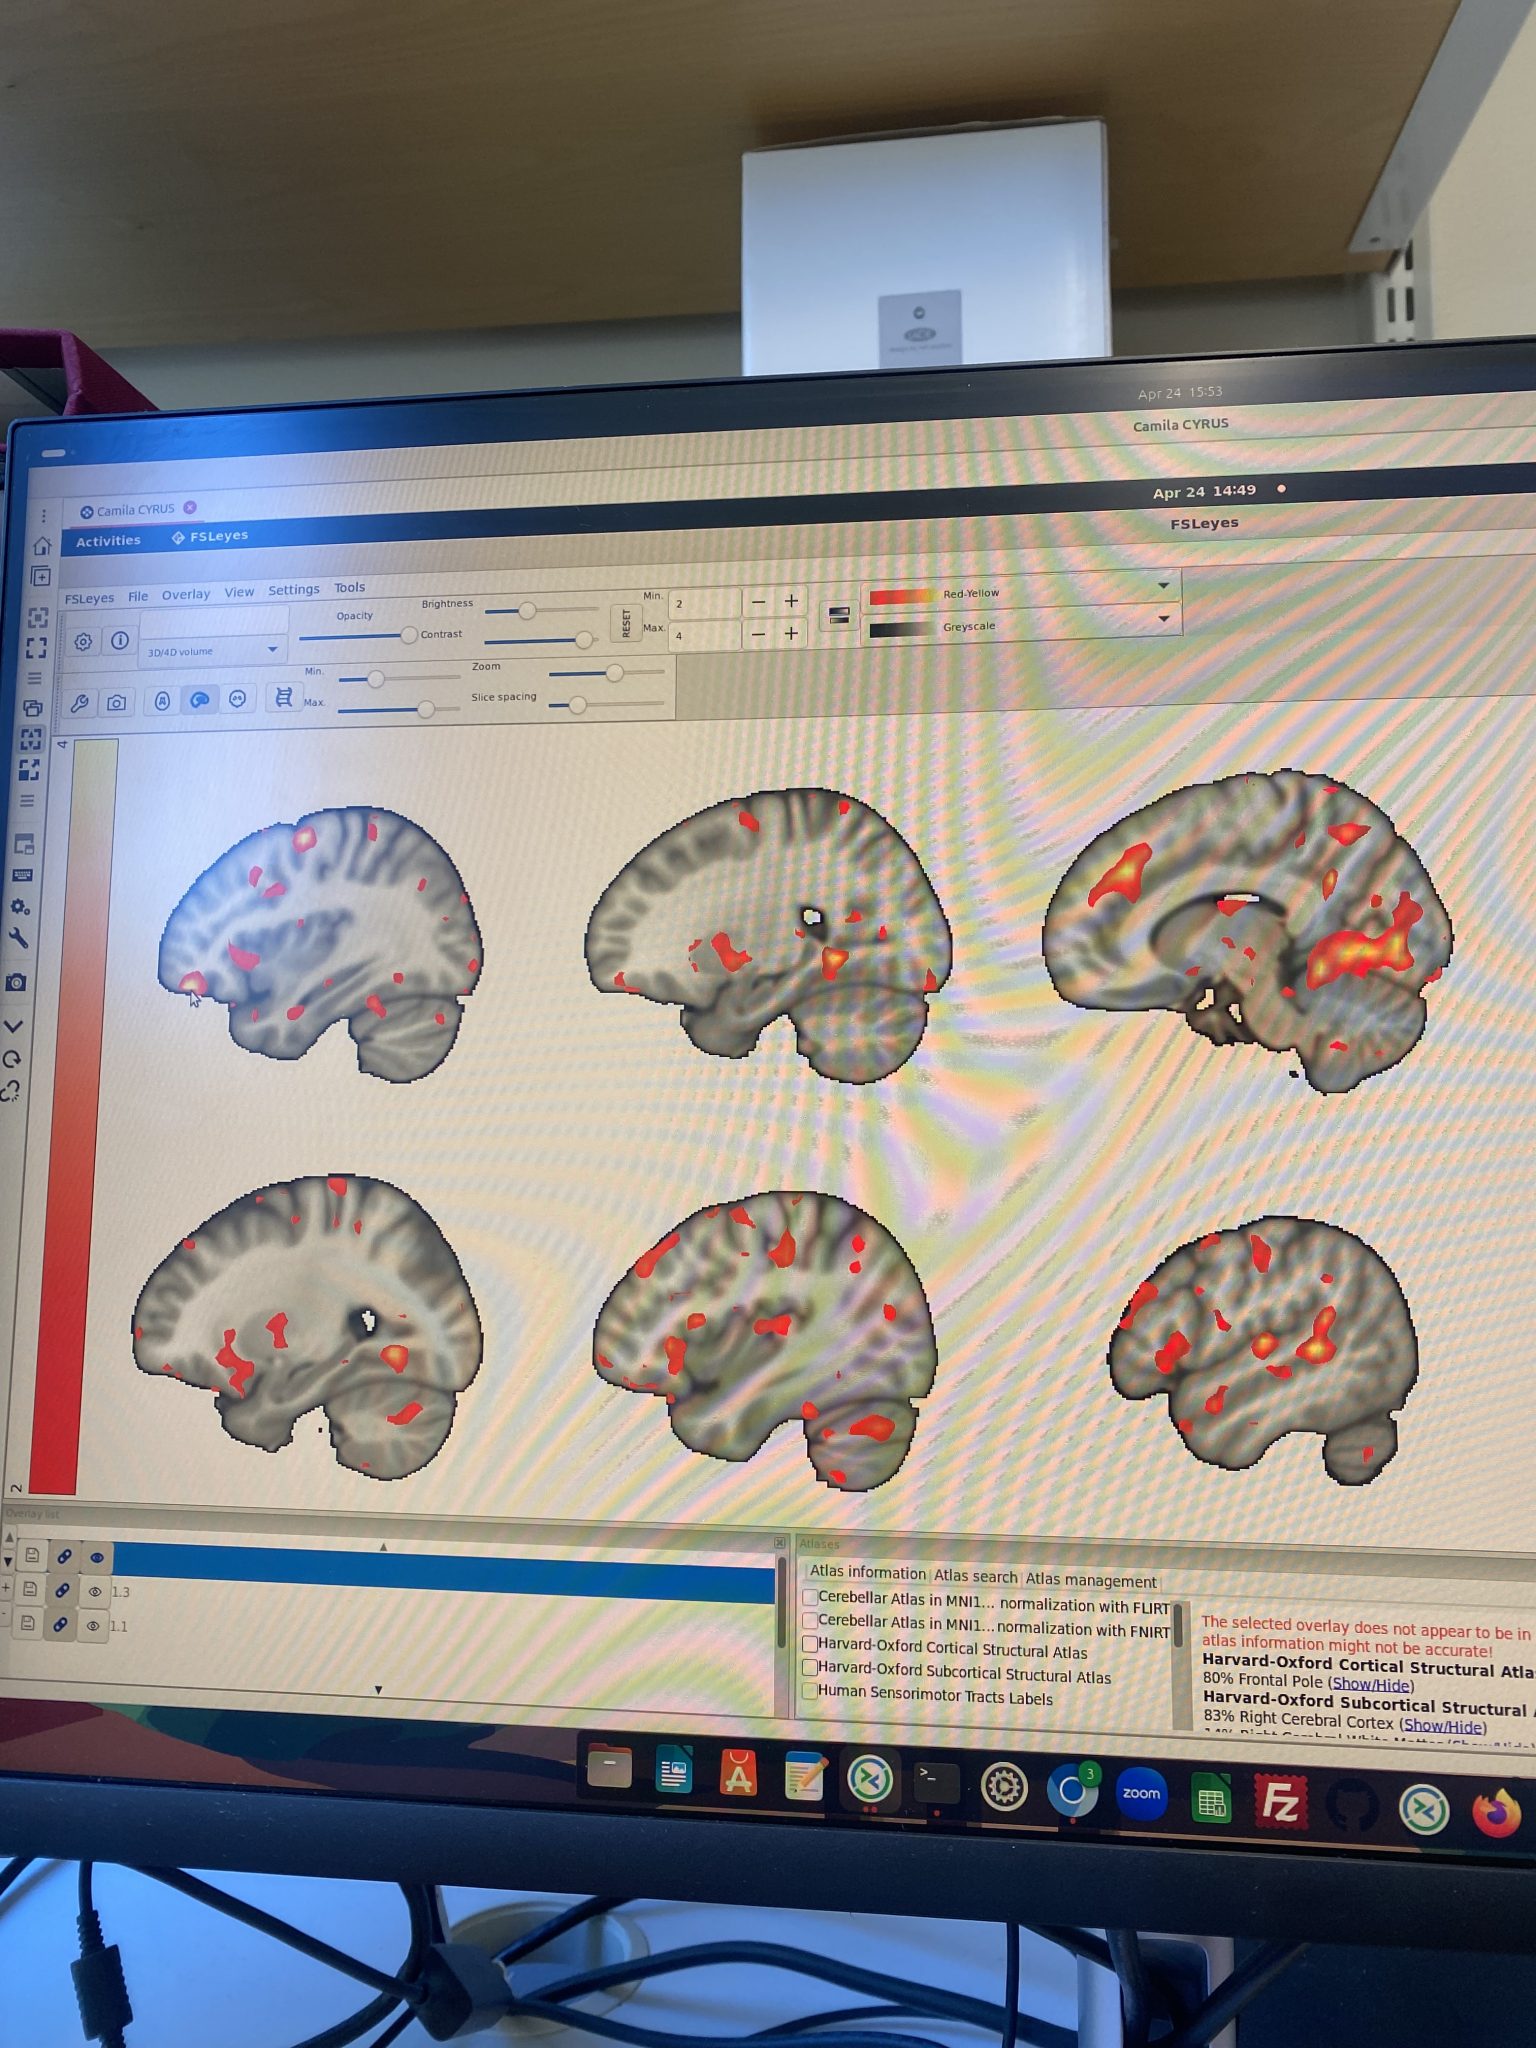Switch to the Atlas search tab
This screenshot has width=1536, height=2048.
(975, 1576)
